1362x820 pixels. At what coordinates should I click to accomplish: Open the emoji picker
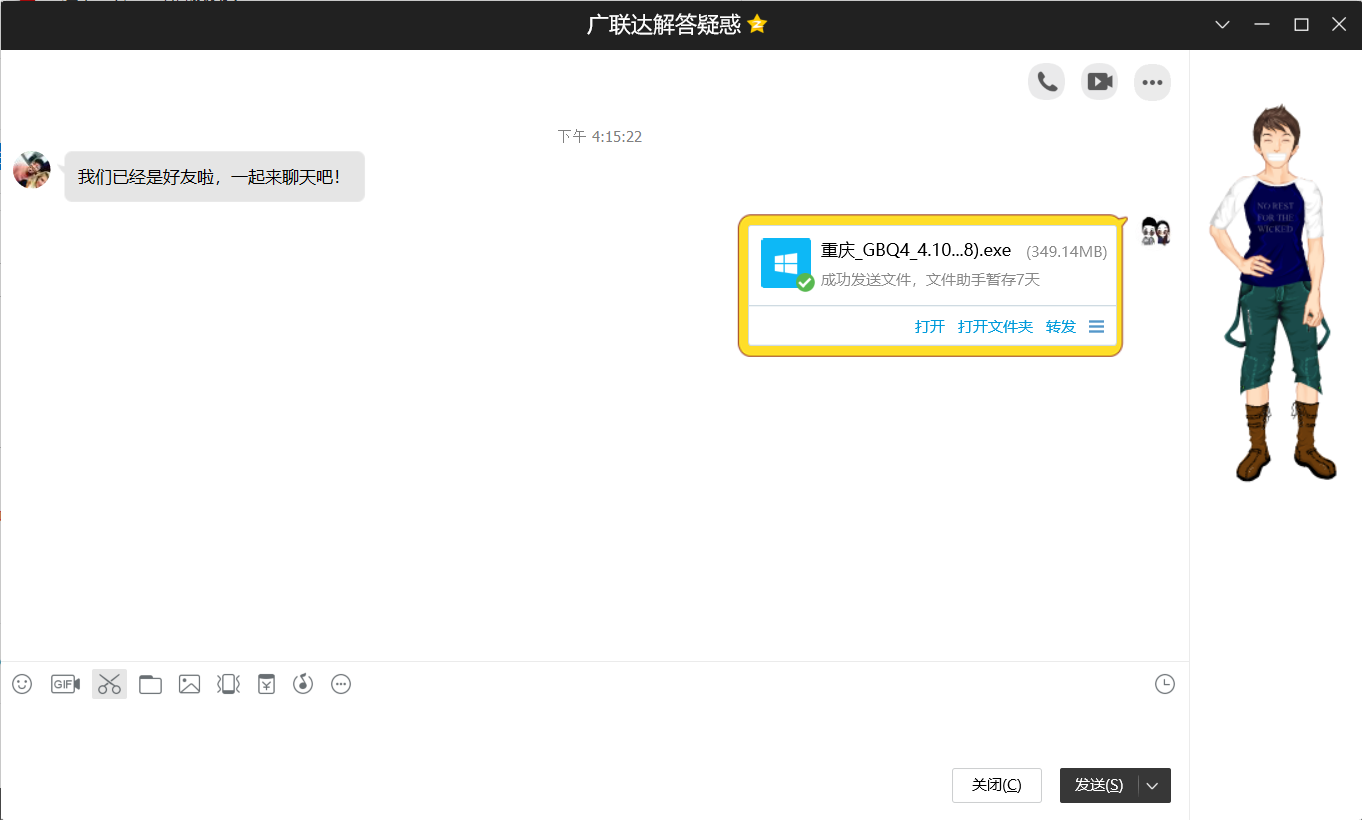pyautogui.click(x=22, y=684)
